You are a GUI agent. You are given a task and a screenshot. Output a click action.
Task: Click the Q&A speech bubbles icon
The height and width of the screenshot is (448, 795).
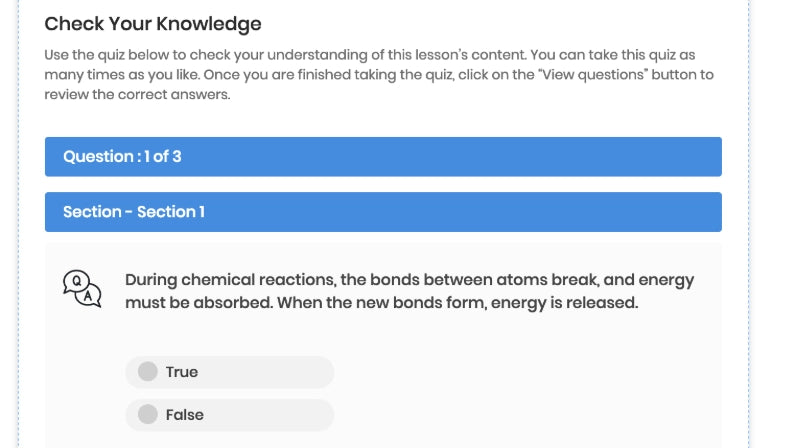82,288
